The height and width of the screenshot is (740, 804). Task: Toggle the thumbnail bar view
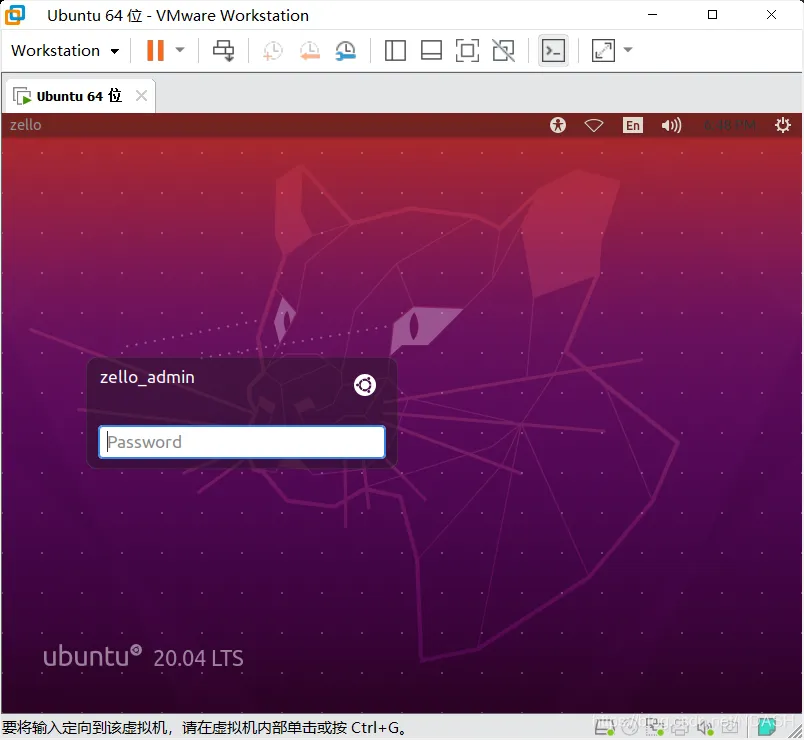click(x=431, y=50)
